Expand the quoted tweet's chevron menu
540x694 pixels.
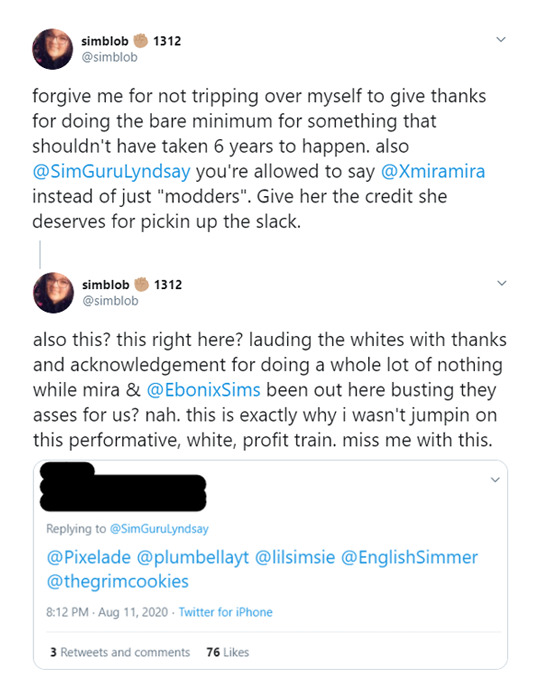(x=495, y=480)
